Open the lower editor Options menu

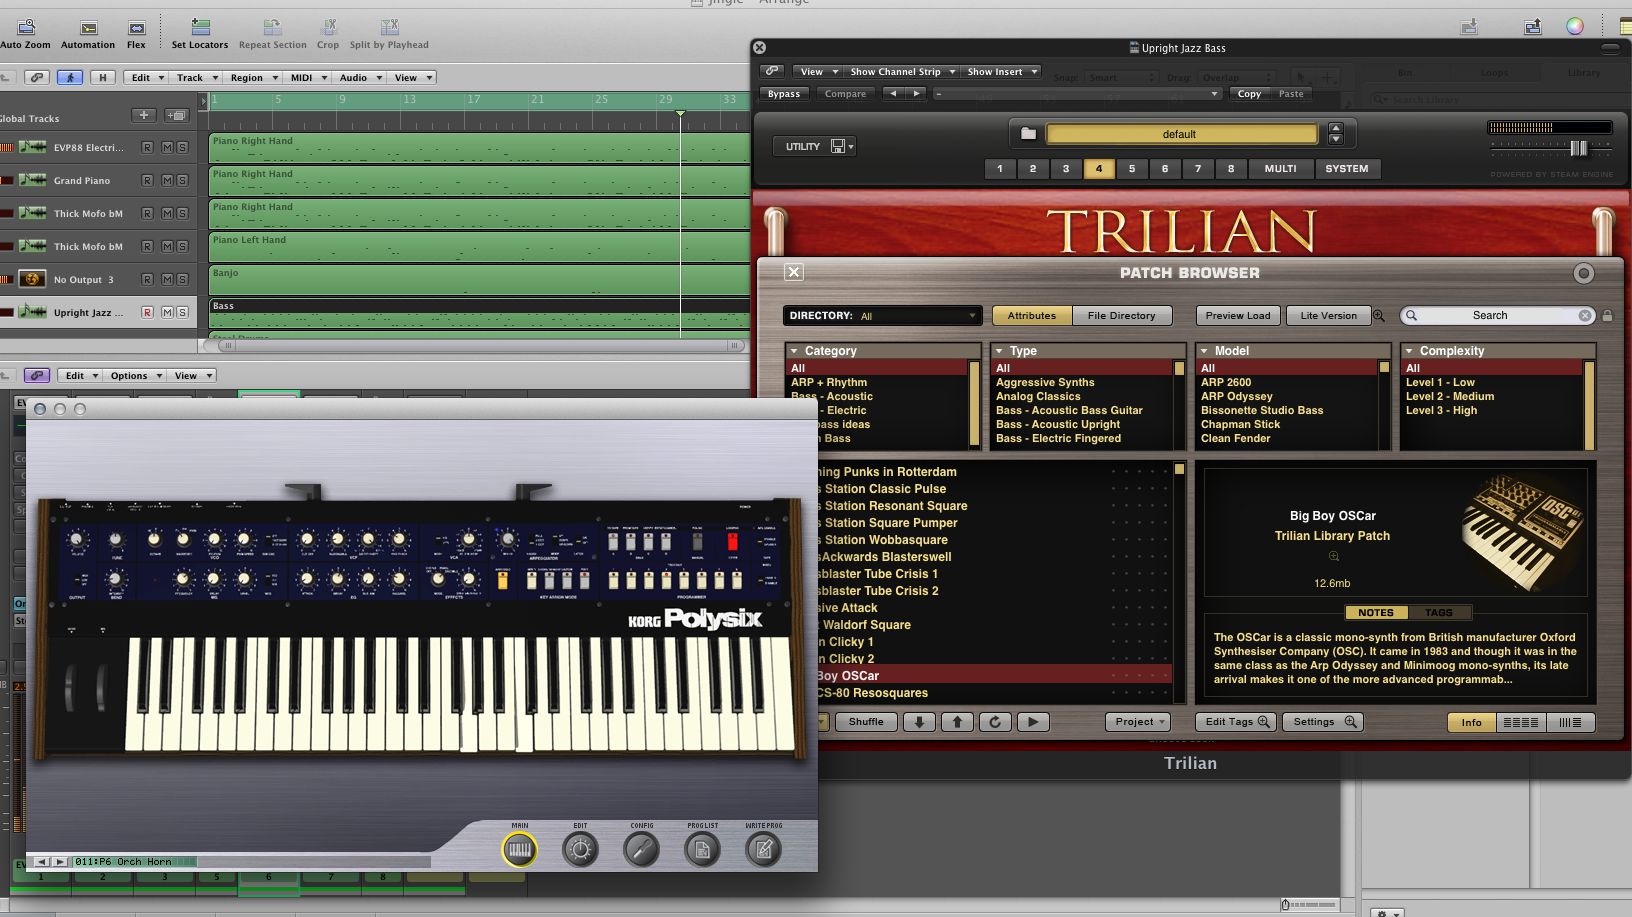pyautogui.click(x=135, y=375)
